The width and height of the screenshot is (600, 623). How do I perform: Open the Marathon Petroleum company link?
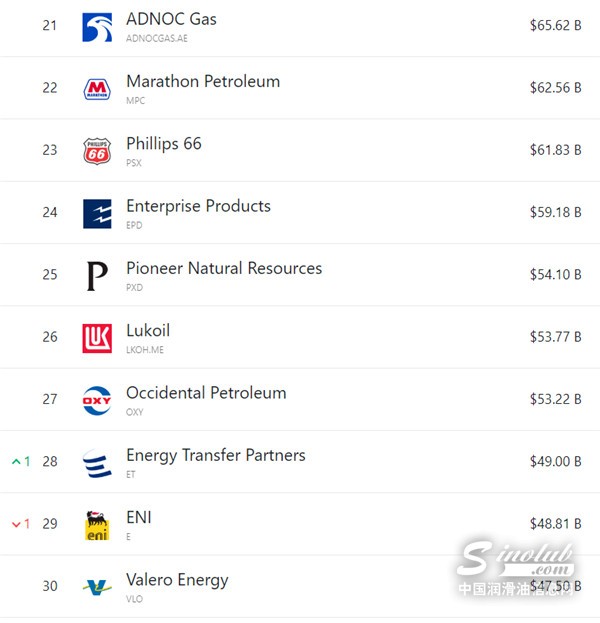click(203, 81)
